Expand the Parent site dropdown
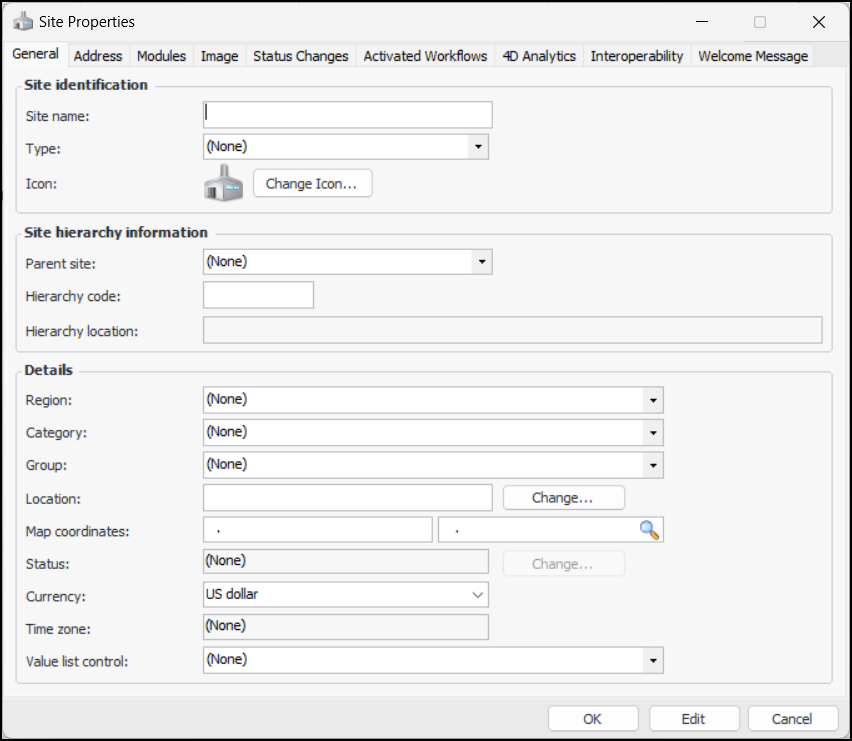852x741 pixels. click(x=481, y=262)
